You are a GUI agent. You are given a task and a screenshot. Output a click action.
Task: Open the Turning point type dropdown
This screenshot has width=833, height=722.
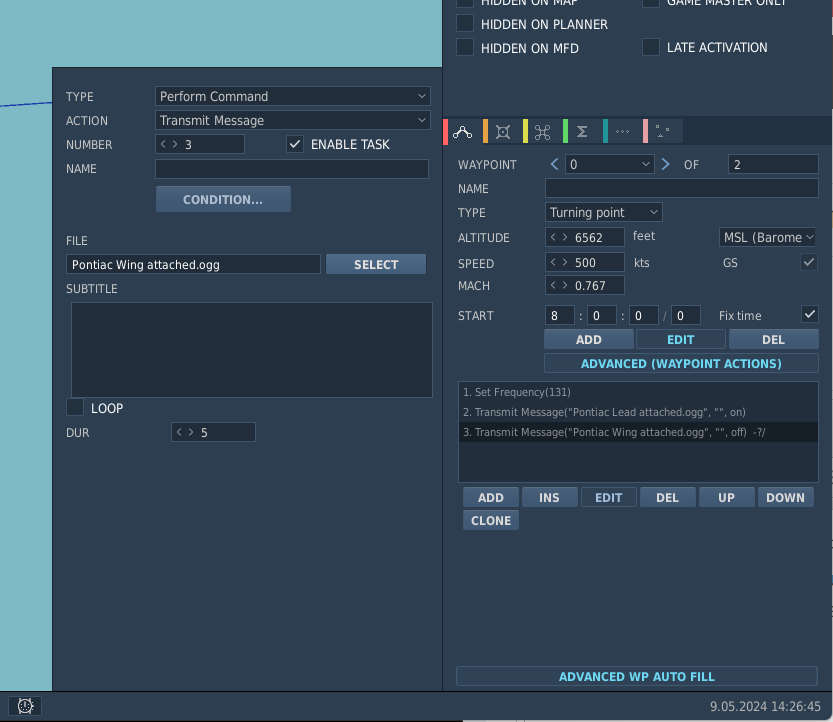(x=604, y=213)
